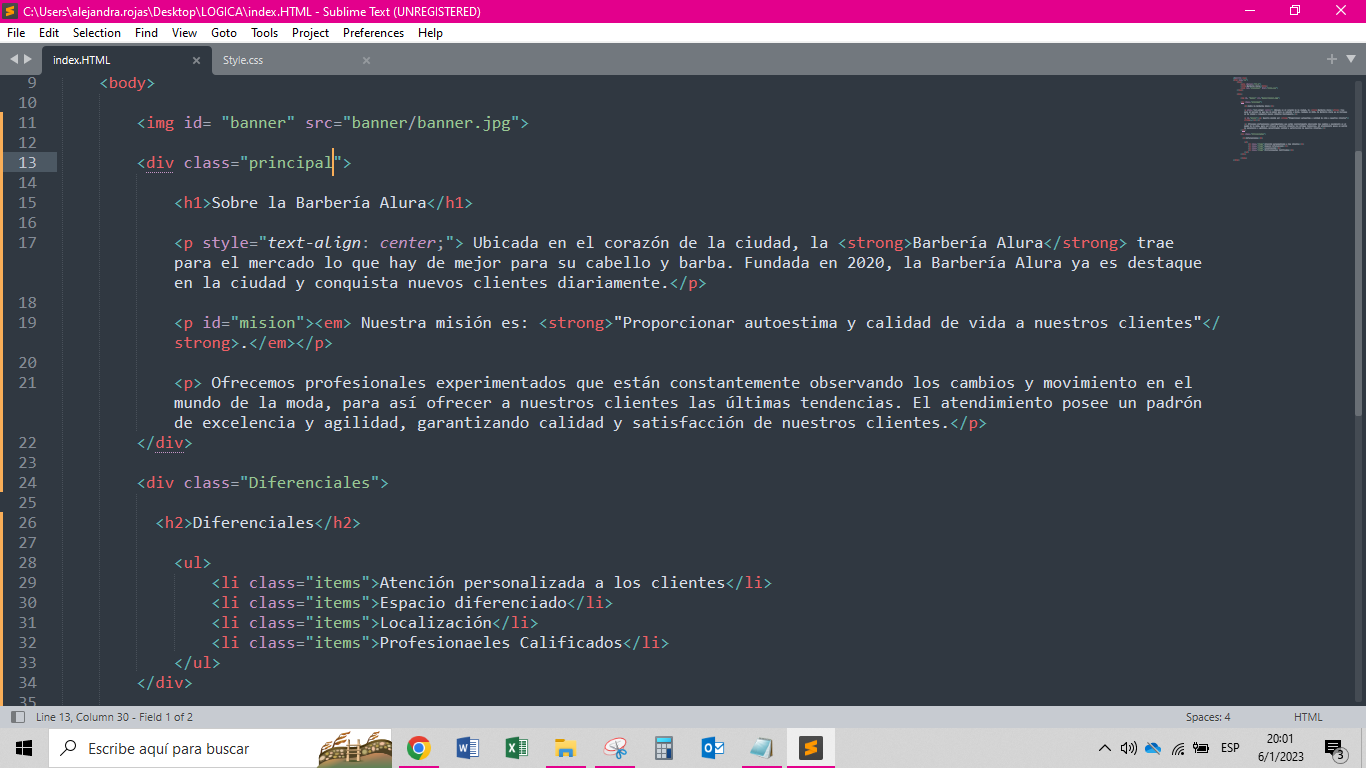Click the vertical editor scrollbar
The width and height of the screenshot is (1366, 768).
point(1358,282)
